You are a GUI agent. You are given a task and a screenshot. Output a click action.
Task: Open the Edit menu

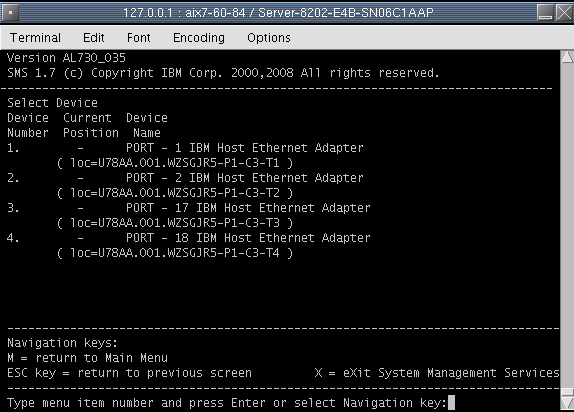tap(94, 38)
